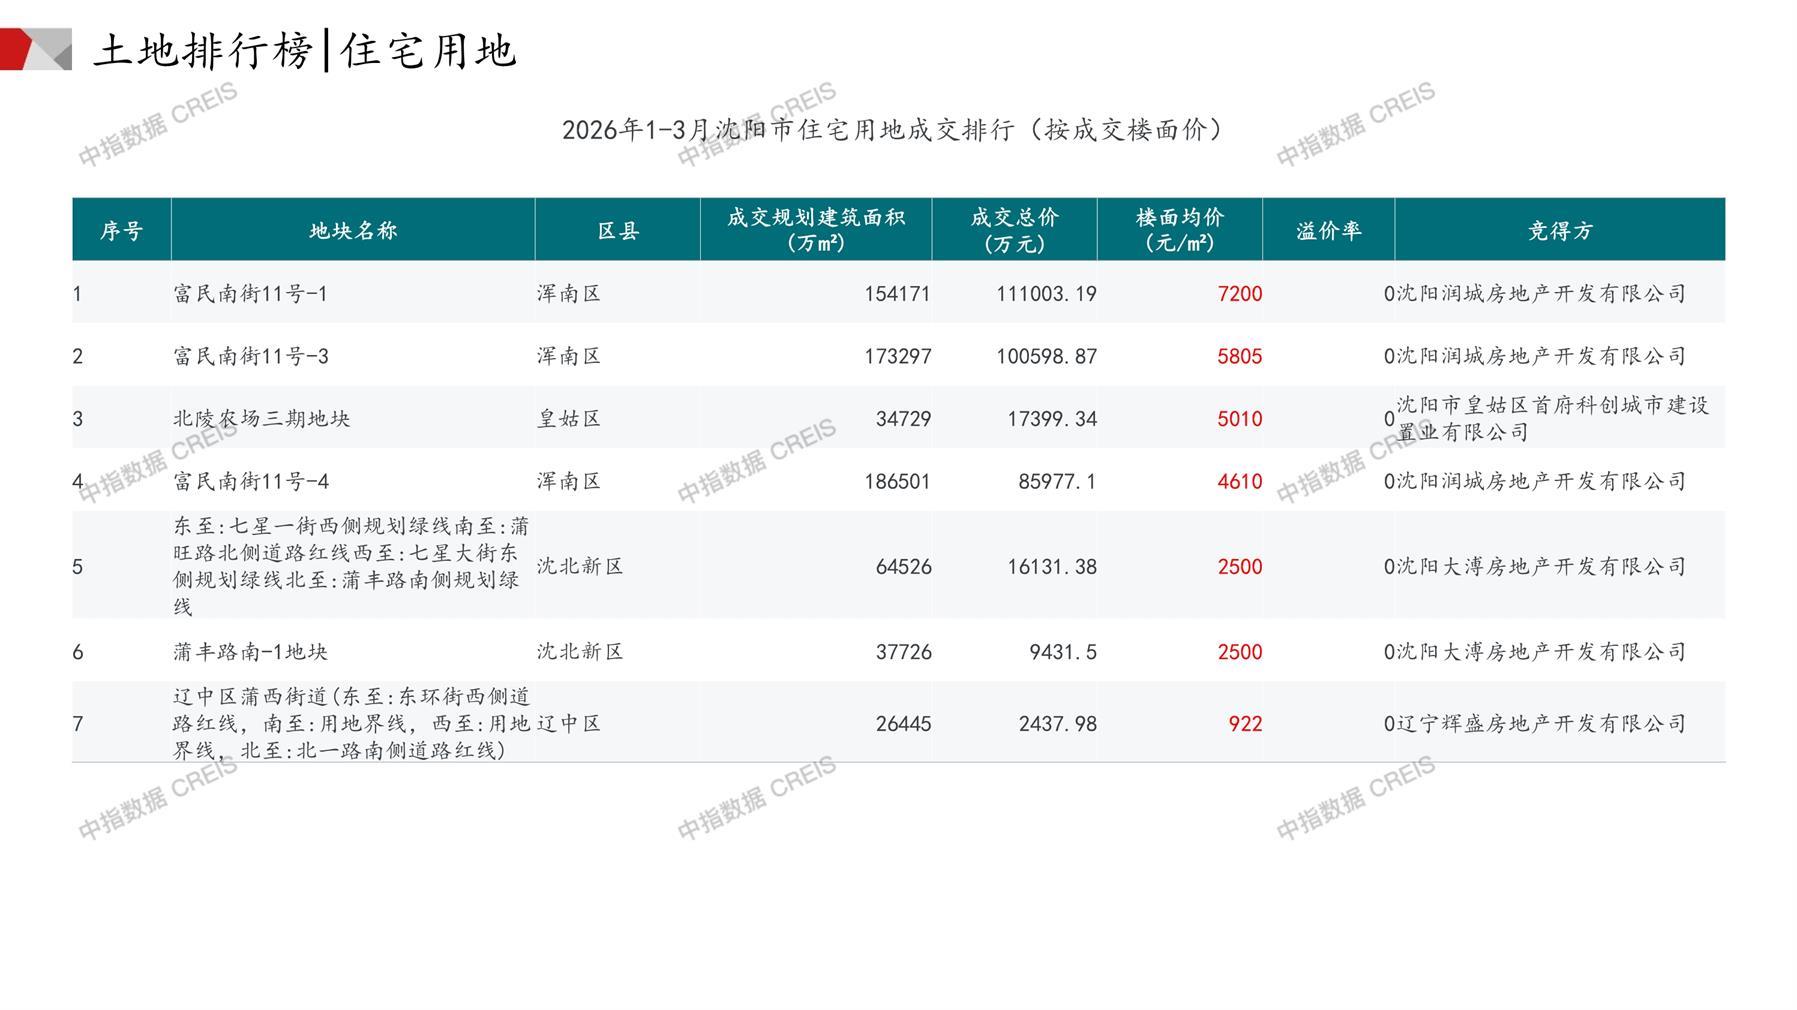1797x1010 pixels.
Task: Click the 皇姑区 district cell
Action: [569, 419]
